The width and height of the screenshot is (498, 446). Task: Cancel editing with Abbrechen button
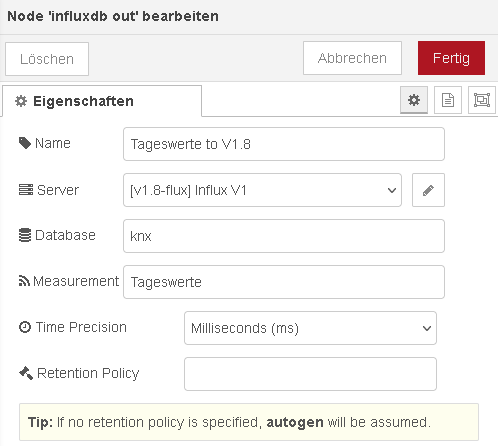click(352, 58)
